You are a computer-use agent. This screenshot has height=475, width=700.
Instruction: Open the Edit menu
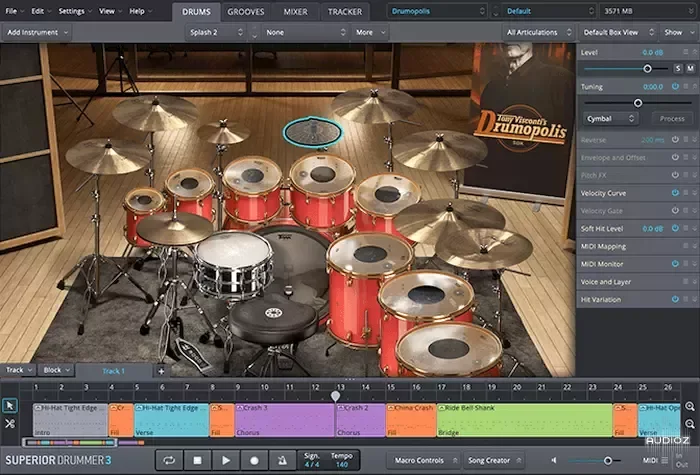tap(41, 11)
